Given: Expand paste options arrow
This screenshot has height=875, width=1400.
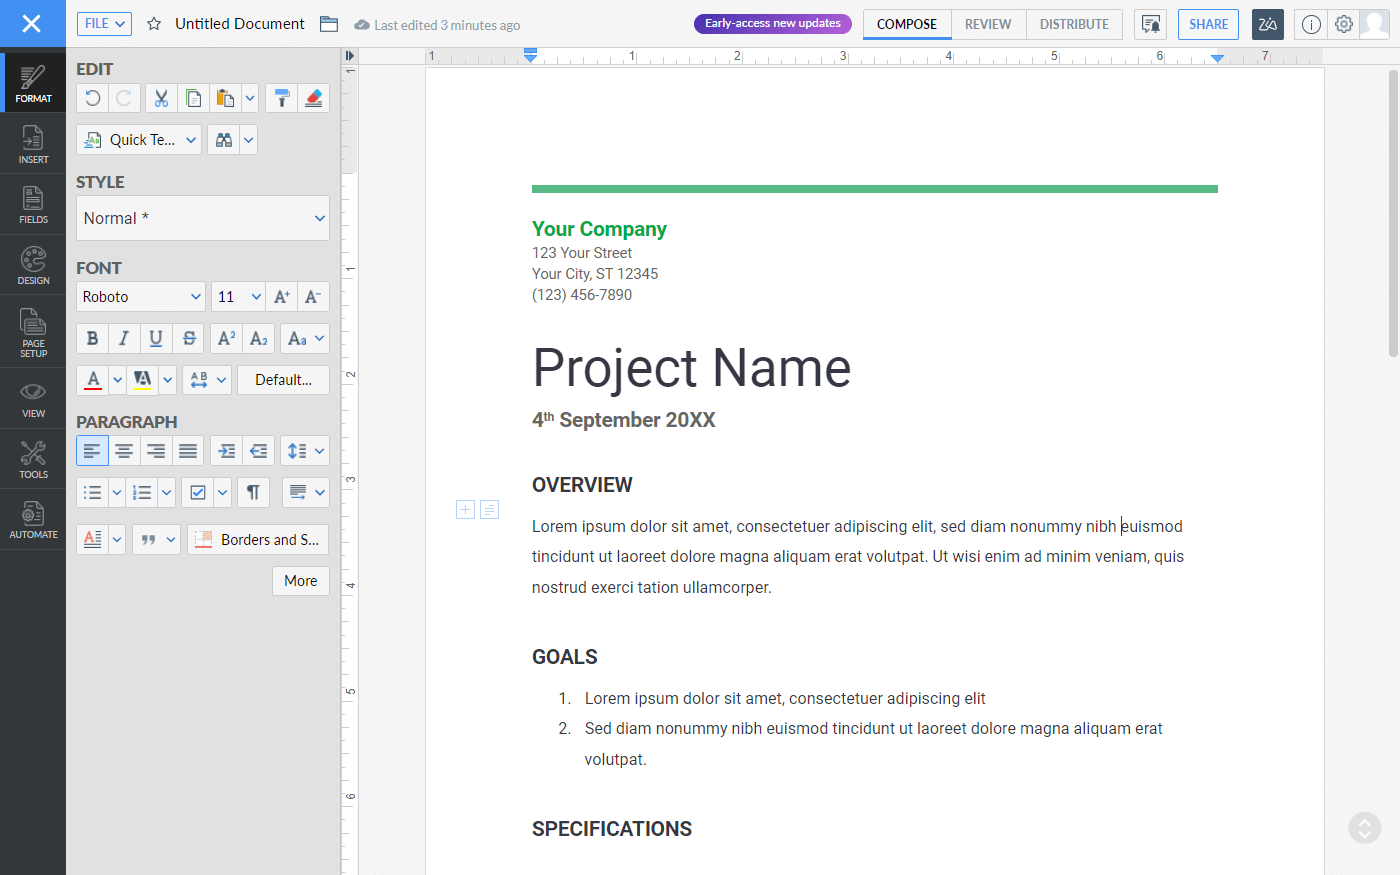Looking at the screenshot, I should click(x=250, y=98).
